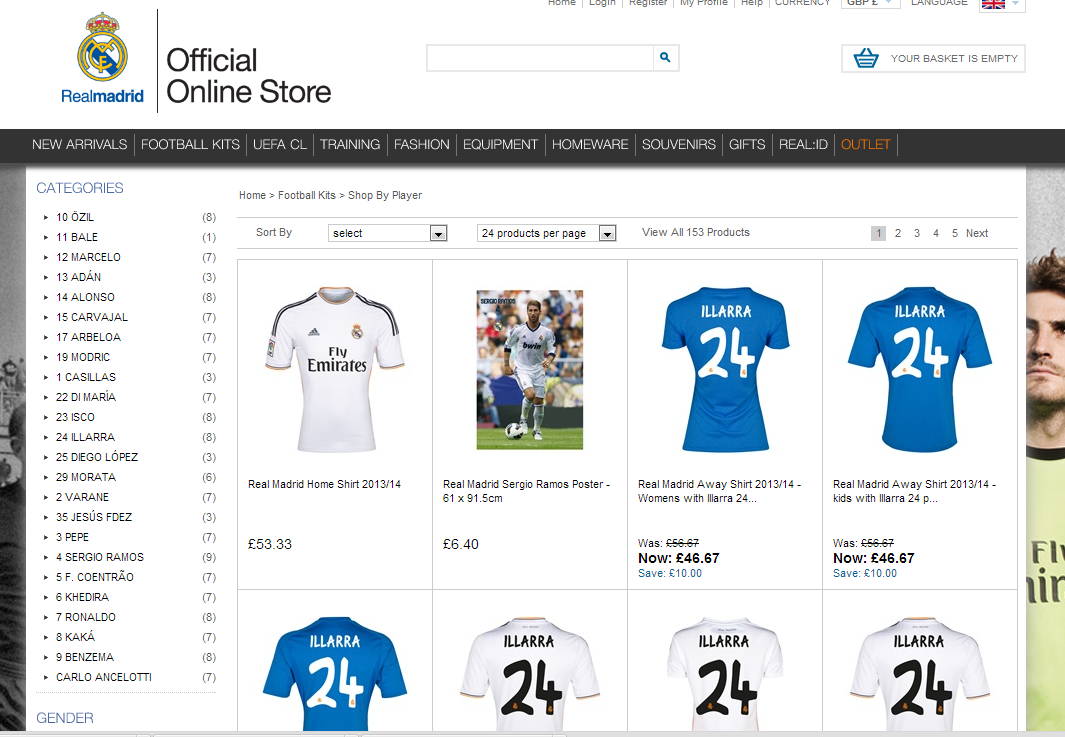Open the FOOTBALL KITS menu
This screenshot has width=1065, height=737.
(x=190, y=145)
